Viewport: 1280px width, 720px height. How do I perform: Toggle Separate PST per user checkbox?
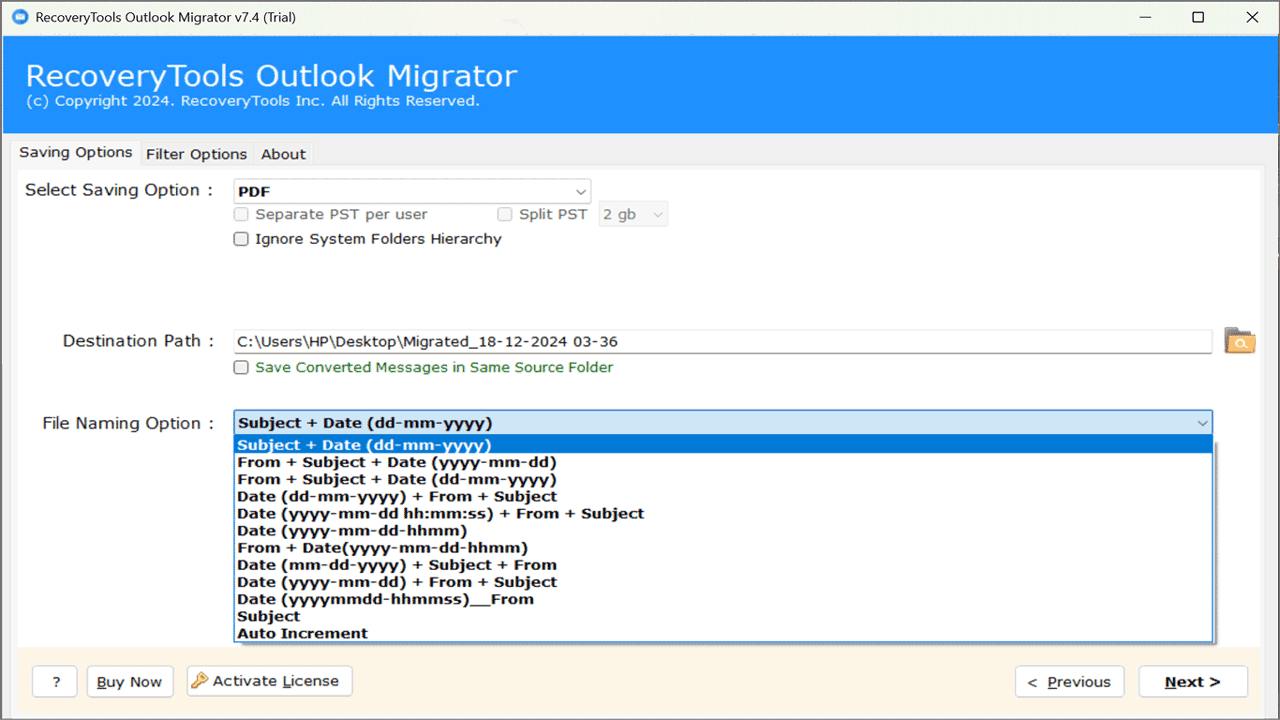click(x=241, y=214)
